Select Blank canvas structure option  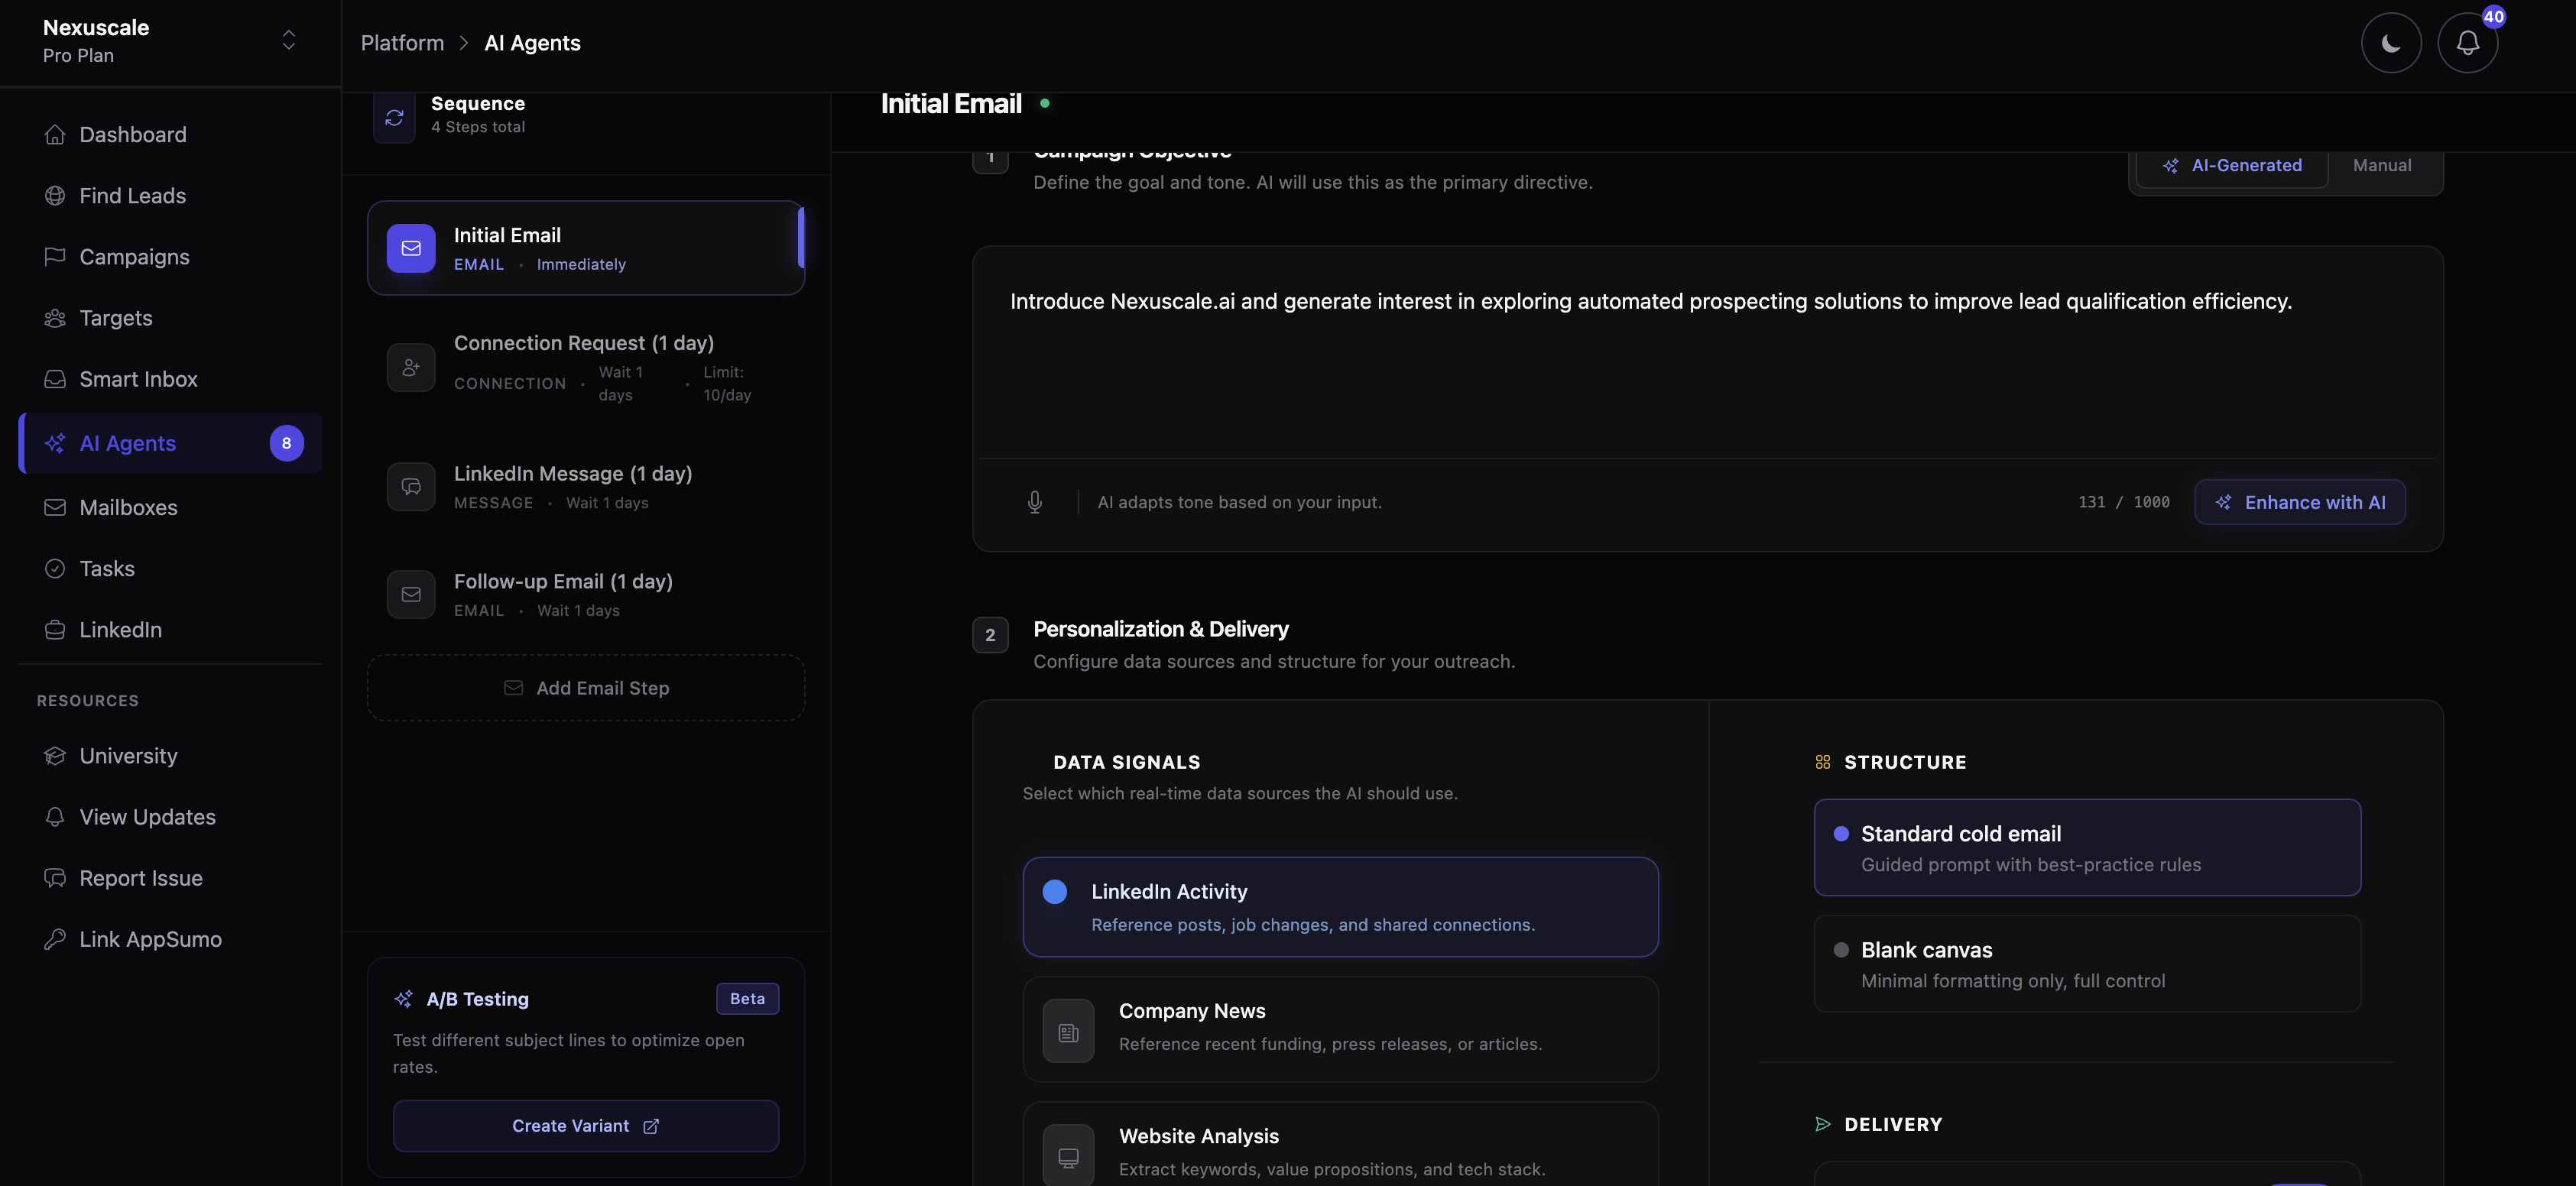pos(2087,963)
